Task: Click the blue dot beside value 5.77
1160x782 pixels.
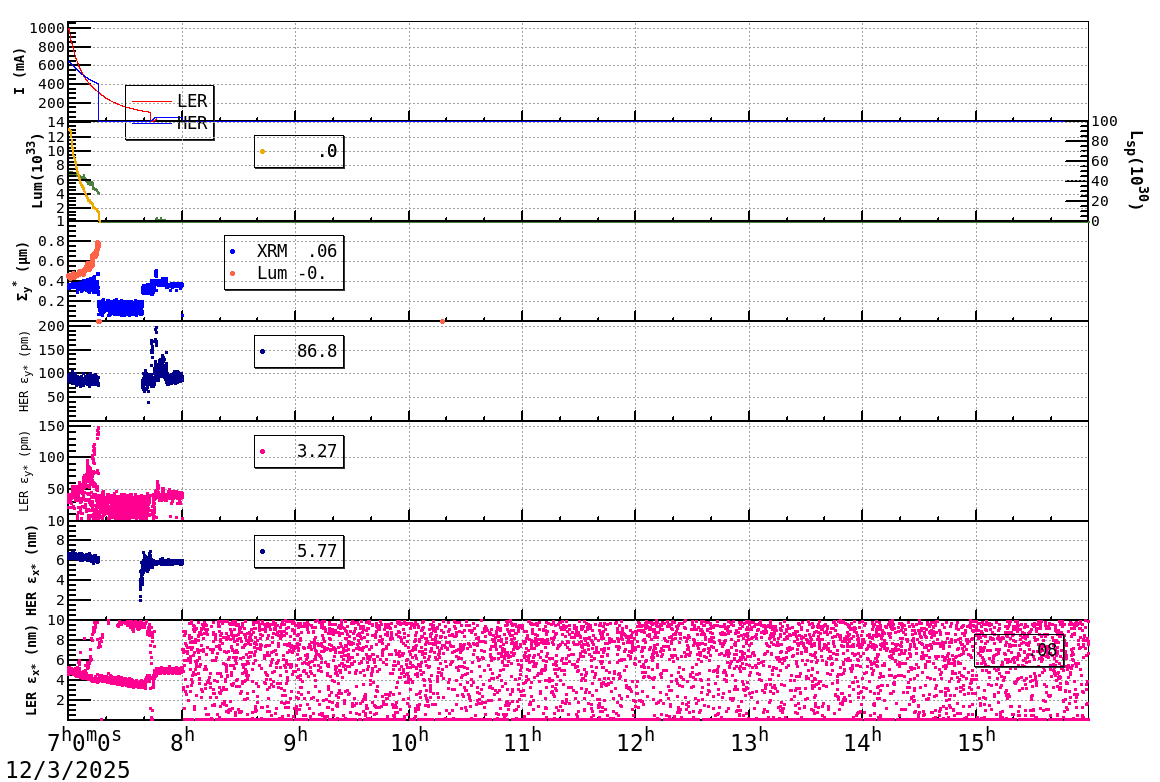Action: tap(264, 551)
